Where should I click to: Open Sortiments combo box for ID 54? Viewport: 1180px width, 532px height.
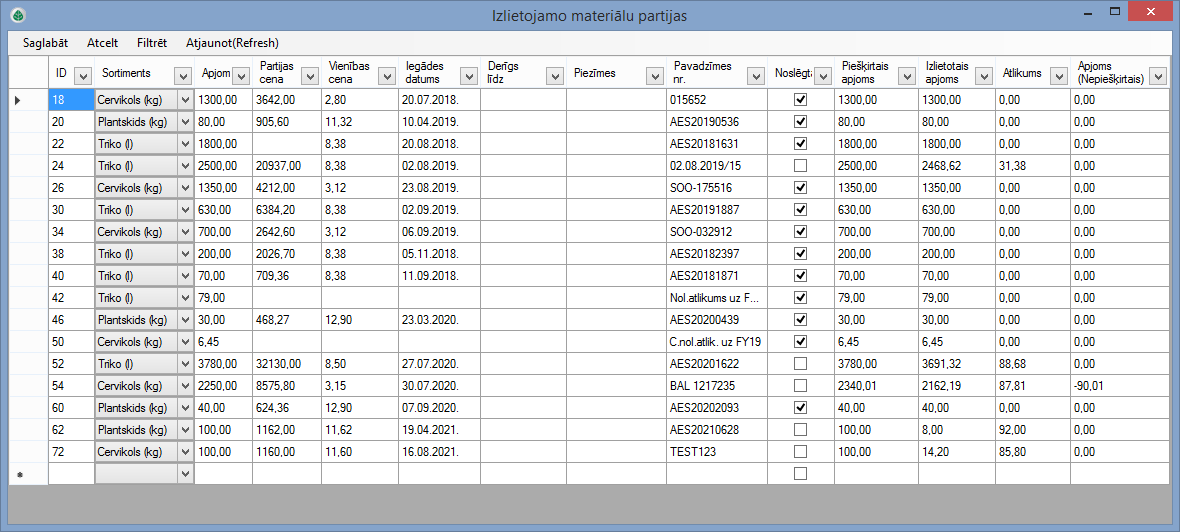click(185, 386)
